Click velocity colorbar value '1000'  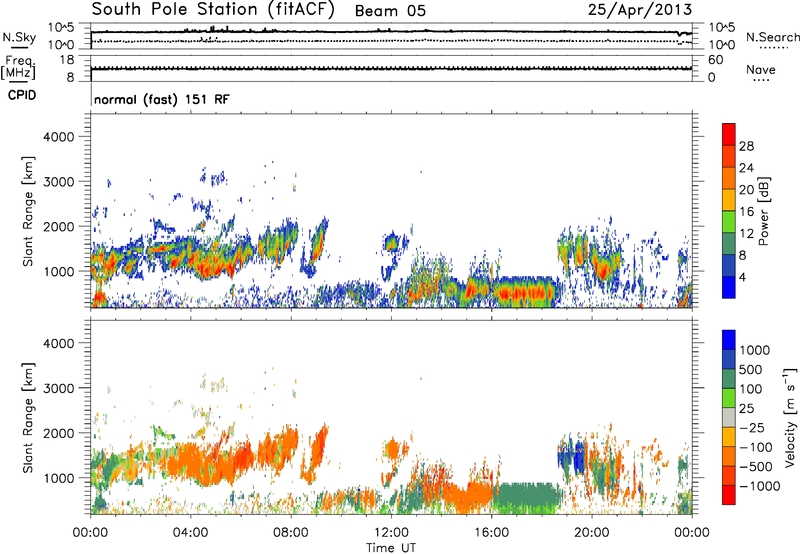755,350
